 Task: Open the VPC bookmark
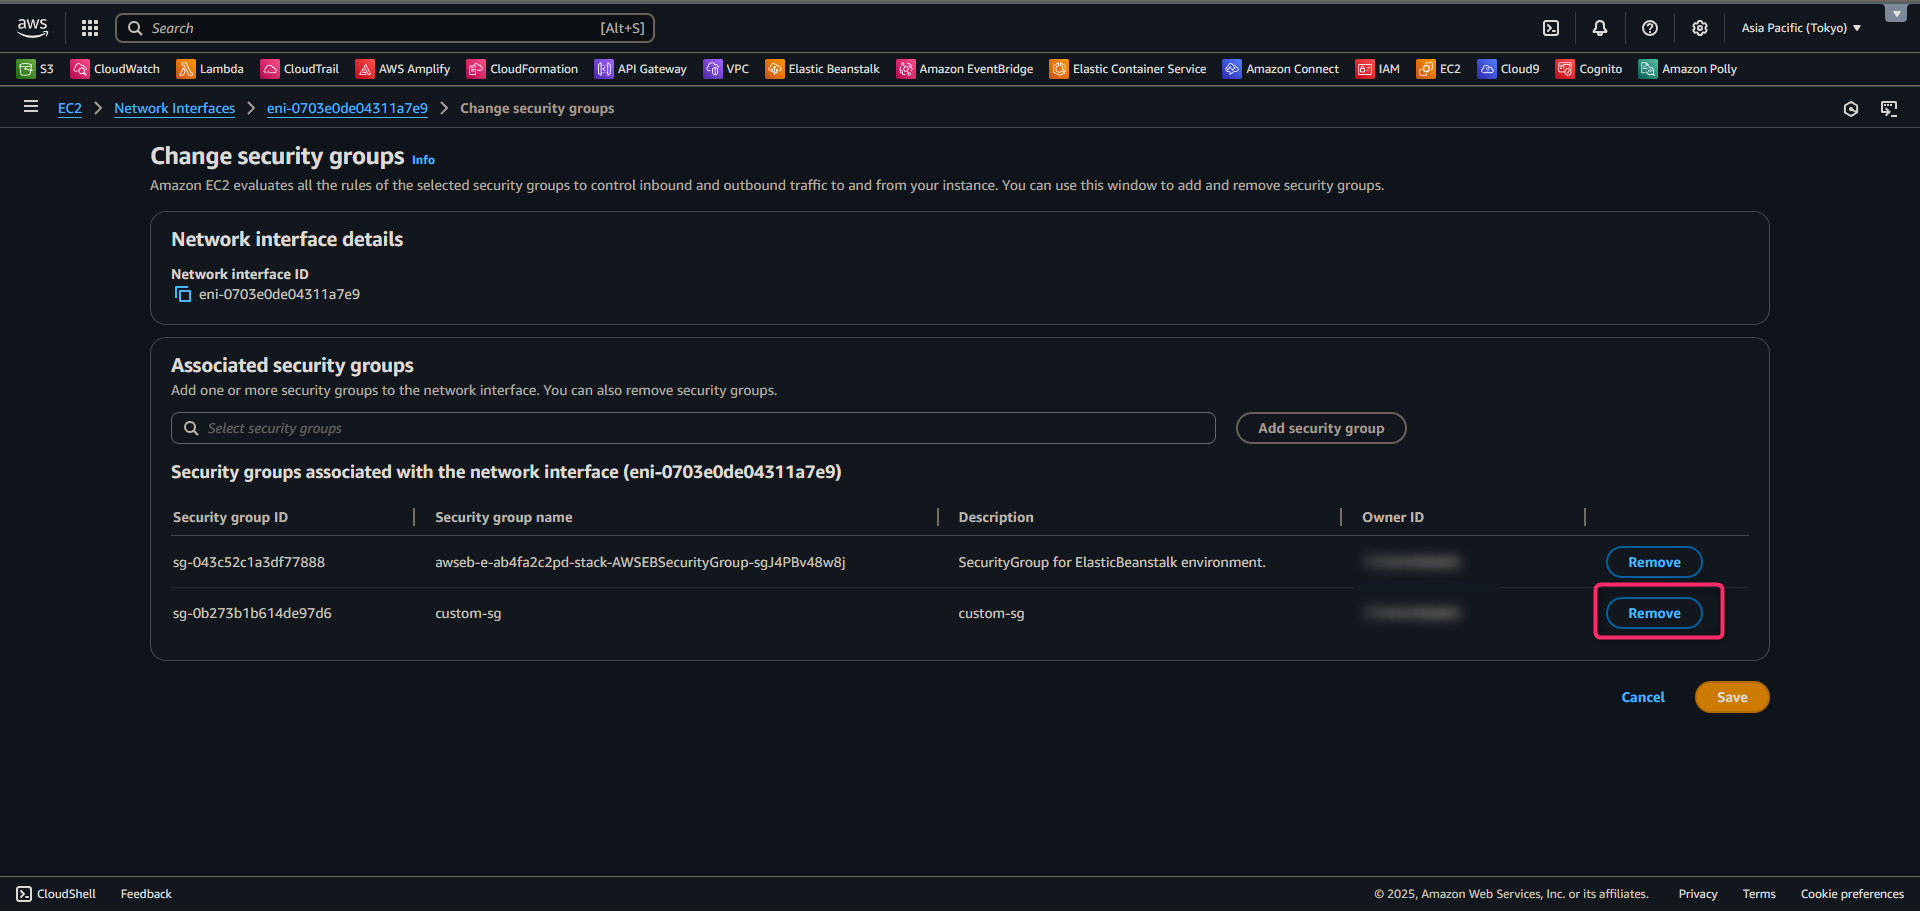(x=726, y=69)
